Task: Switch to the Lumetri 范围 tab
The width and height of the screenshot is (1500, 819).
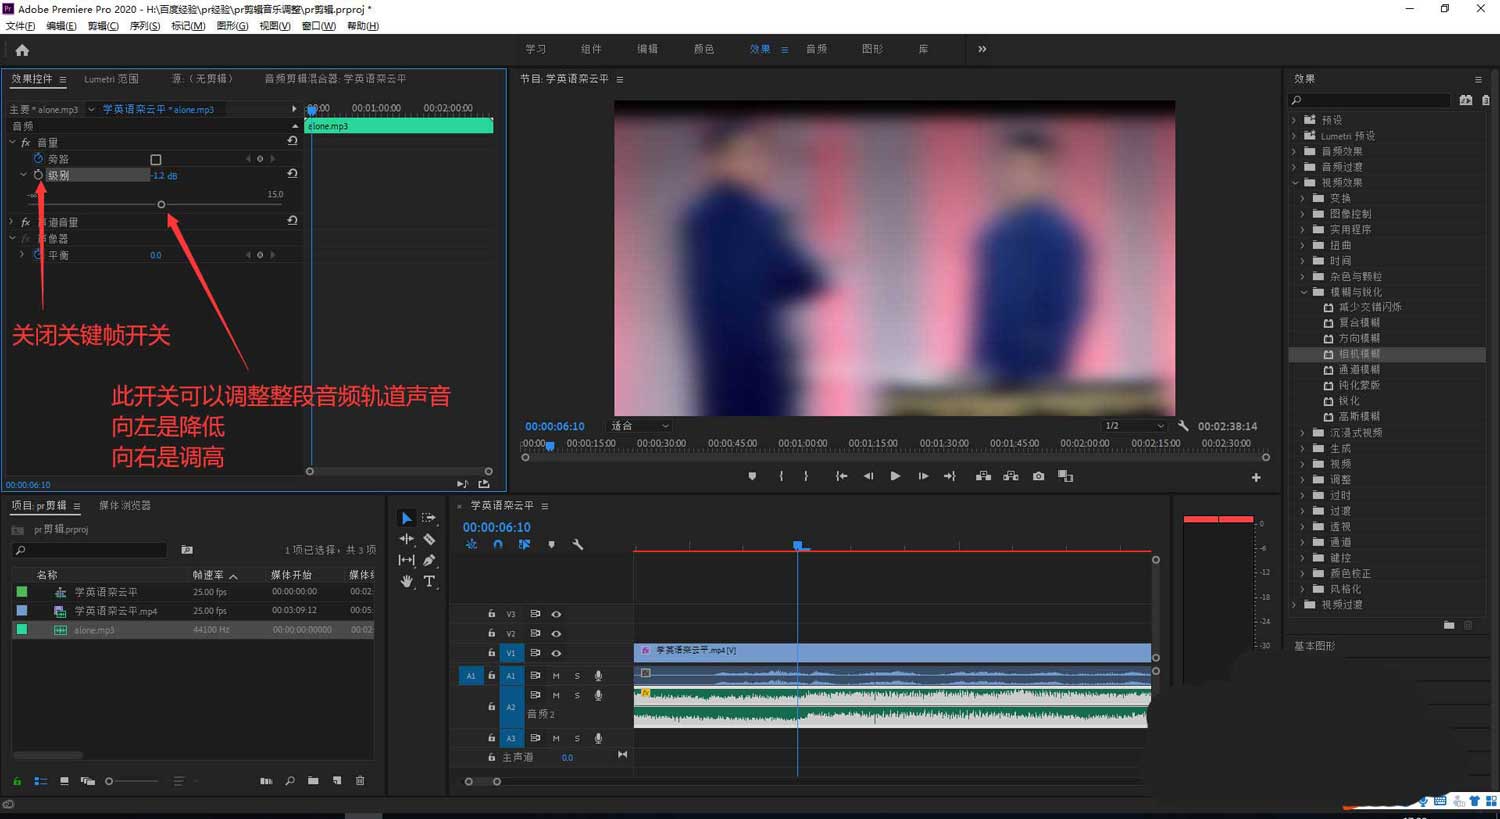Action: [x=111, y=79]
